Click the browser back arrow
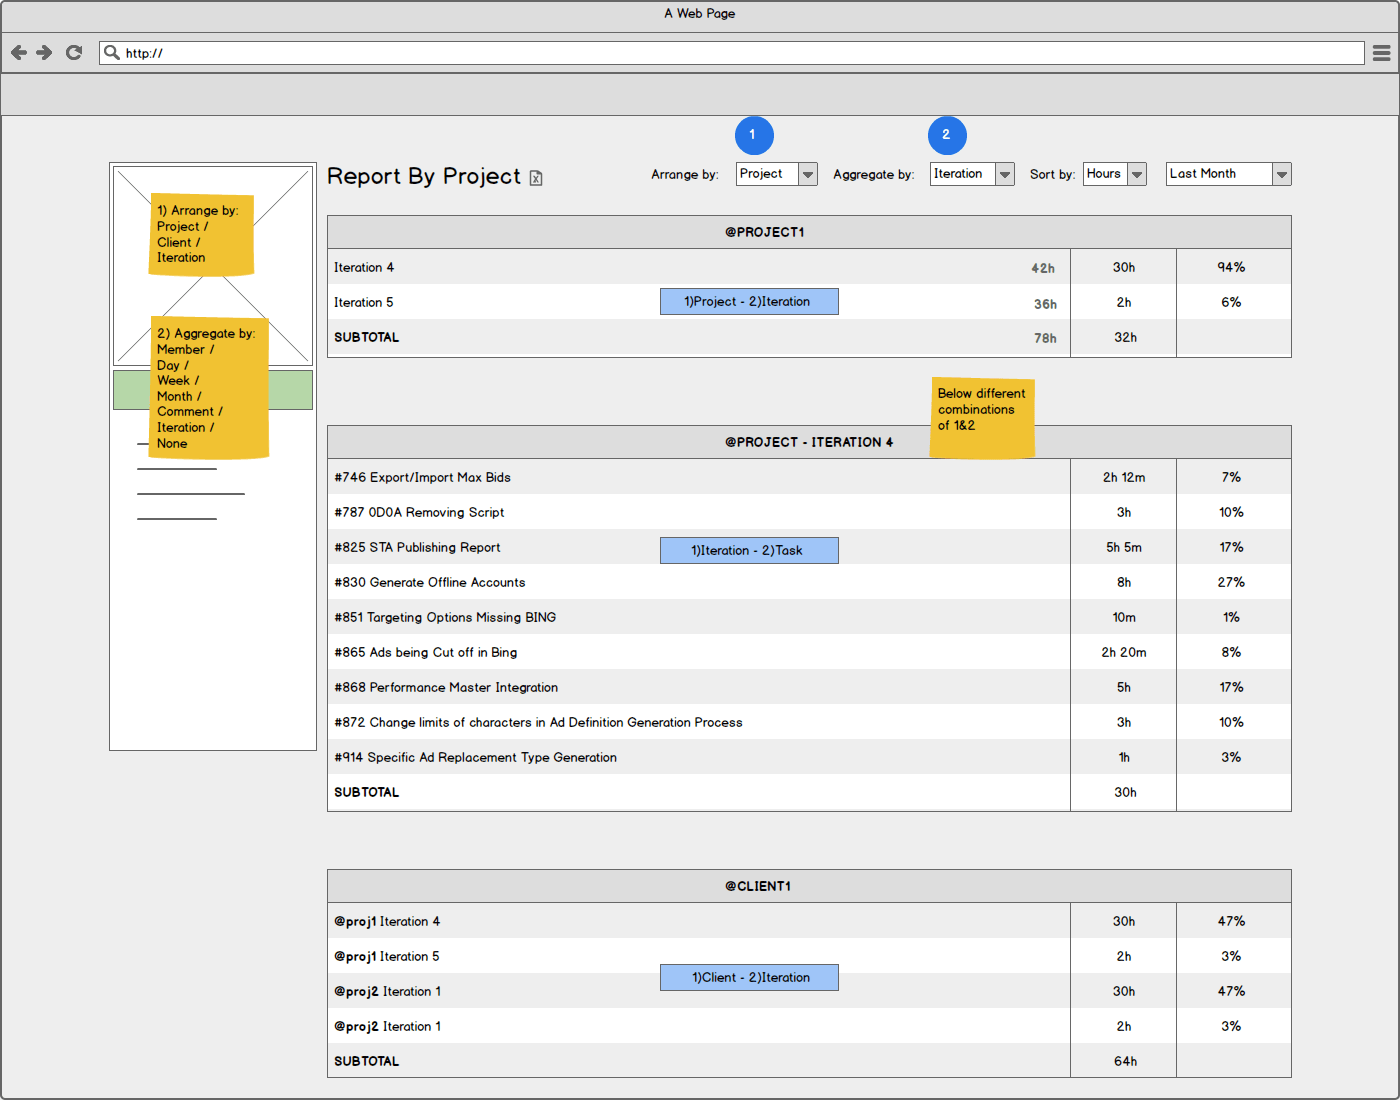This screenshot has height=1100, width=1400. 19,52
